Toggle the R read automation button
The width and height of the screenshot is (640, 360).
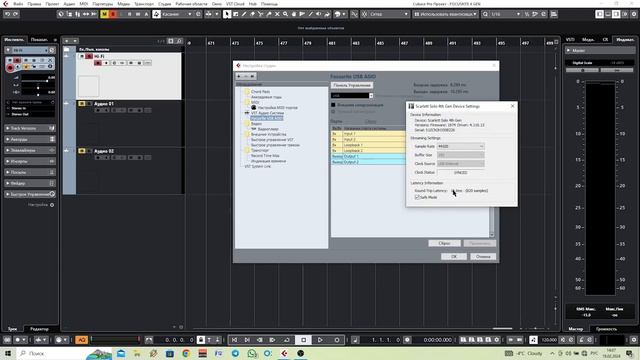(x=130, y=14)
